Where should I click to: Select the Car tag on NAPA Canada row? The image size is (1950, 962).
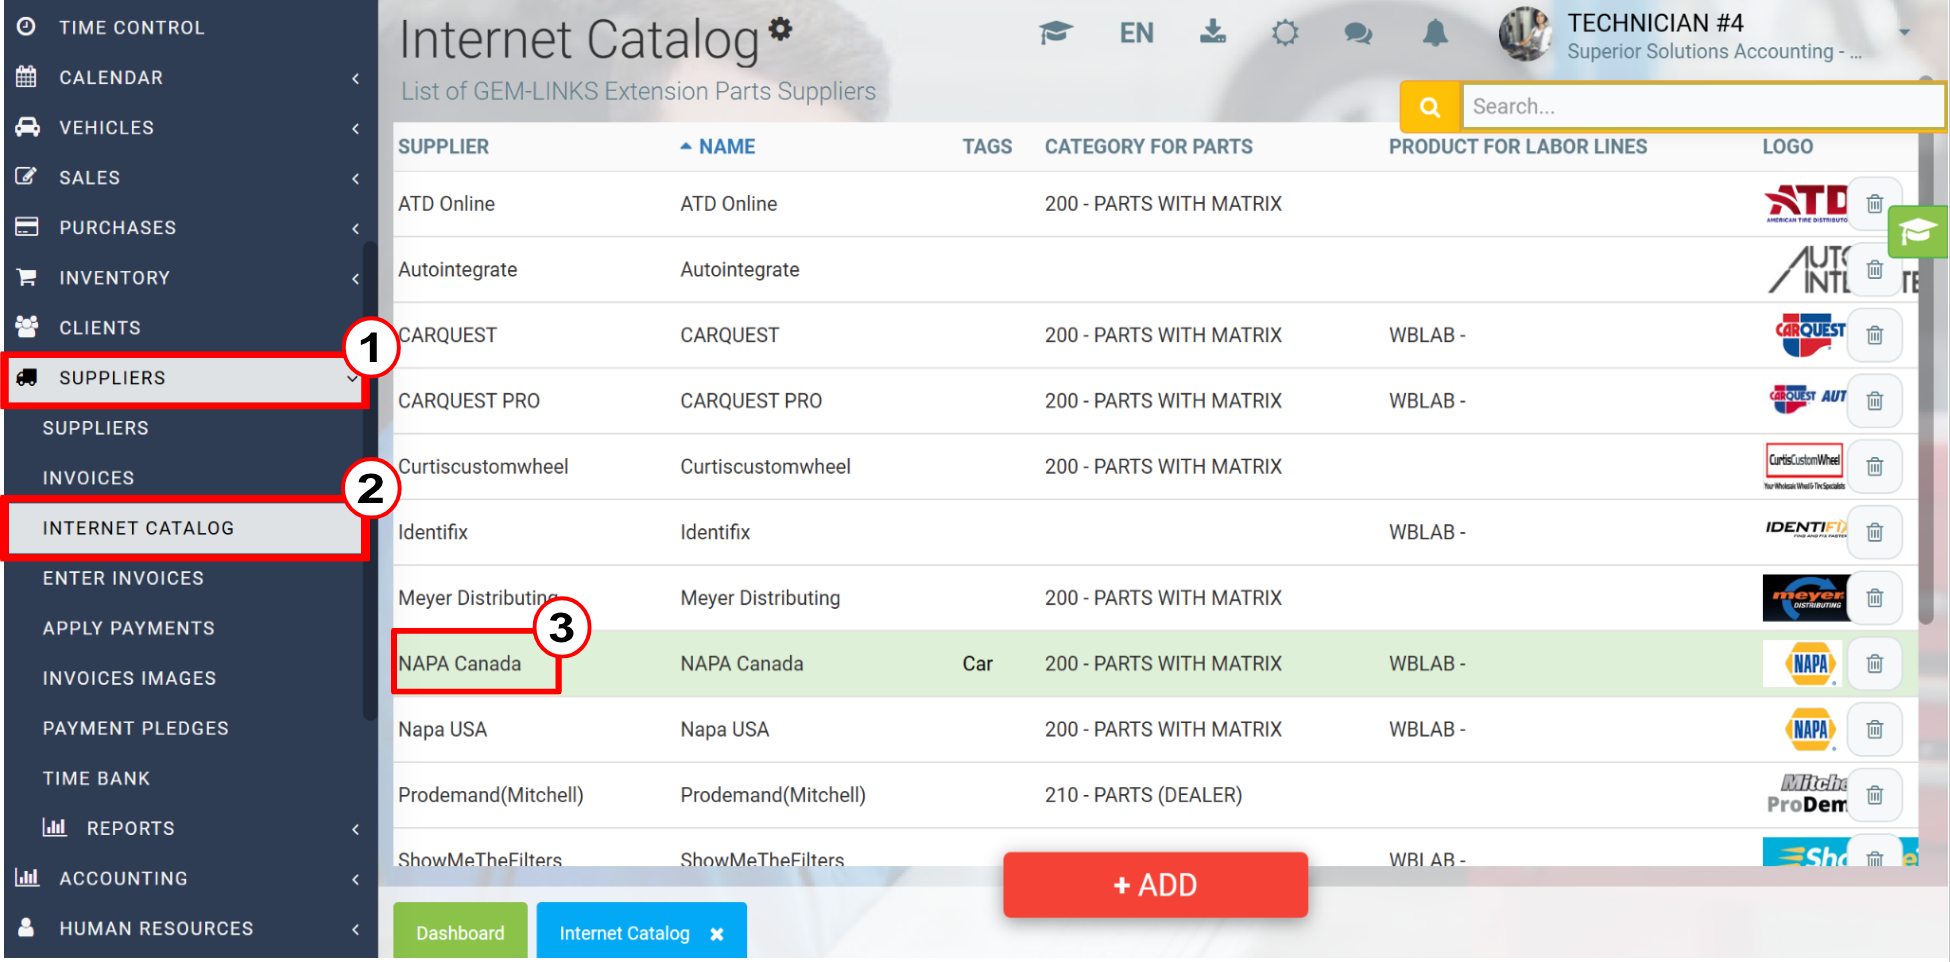coord(977,664)
